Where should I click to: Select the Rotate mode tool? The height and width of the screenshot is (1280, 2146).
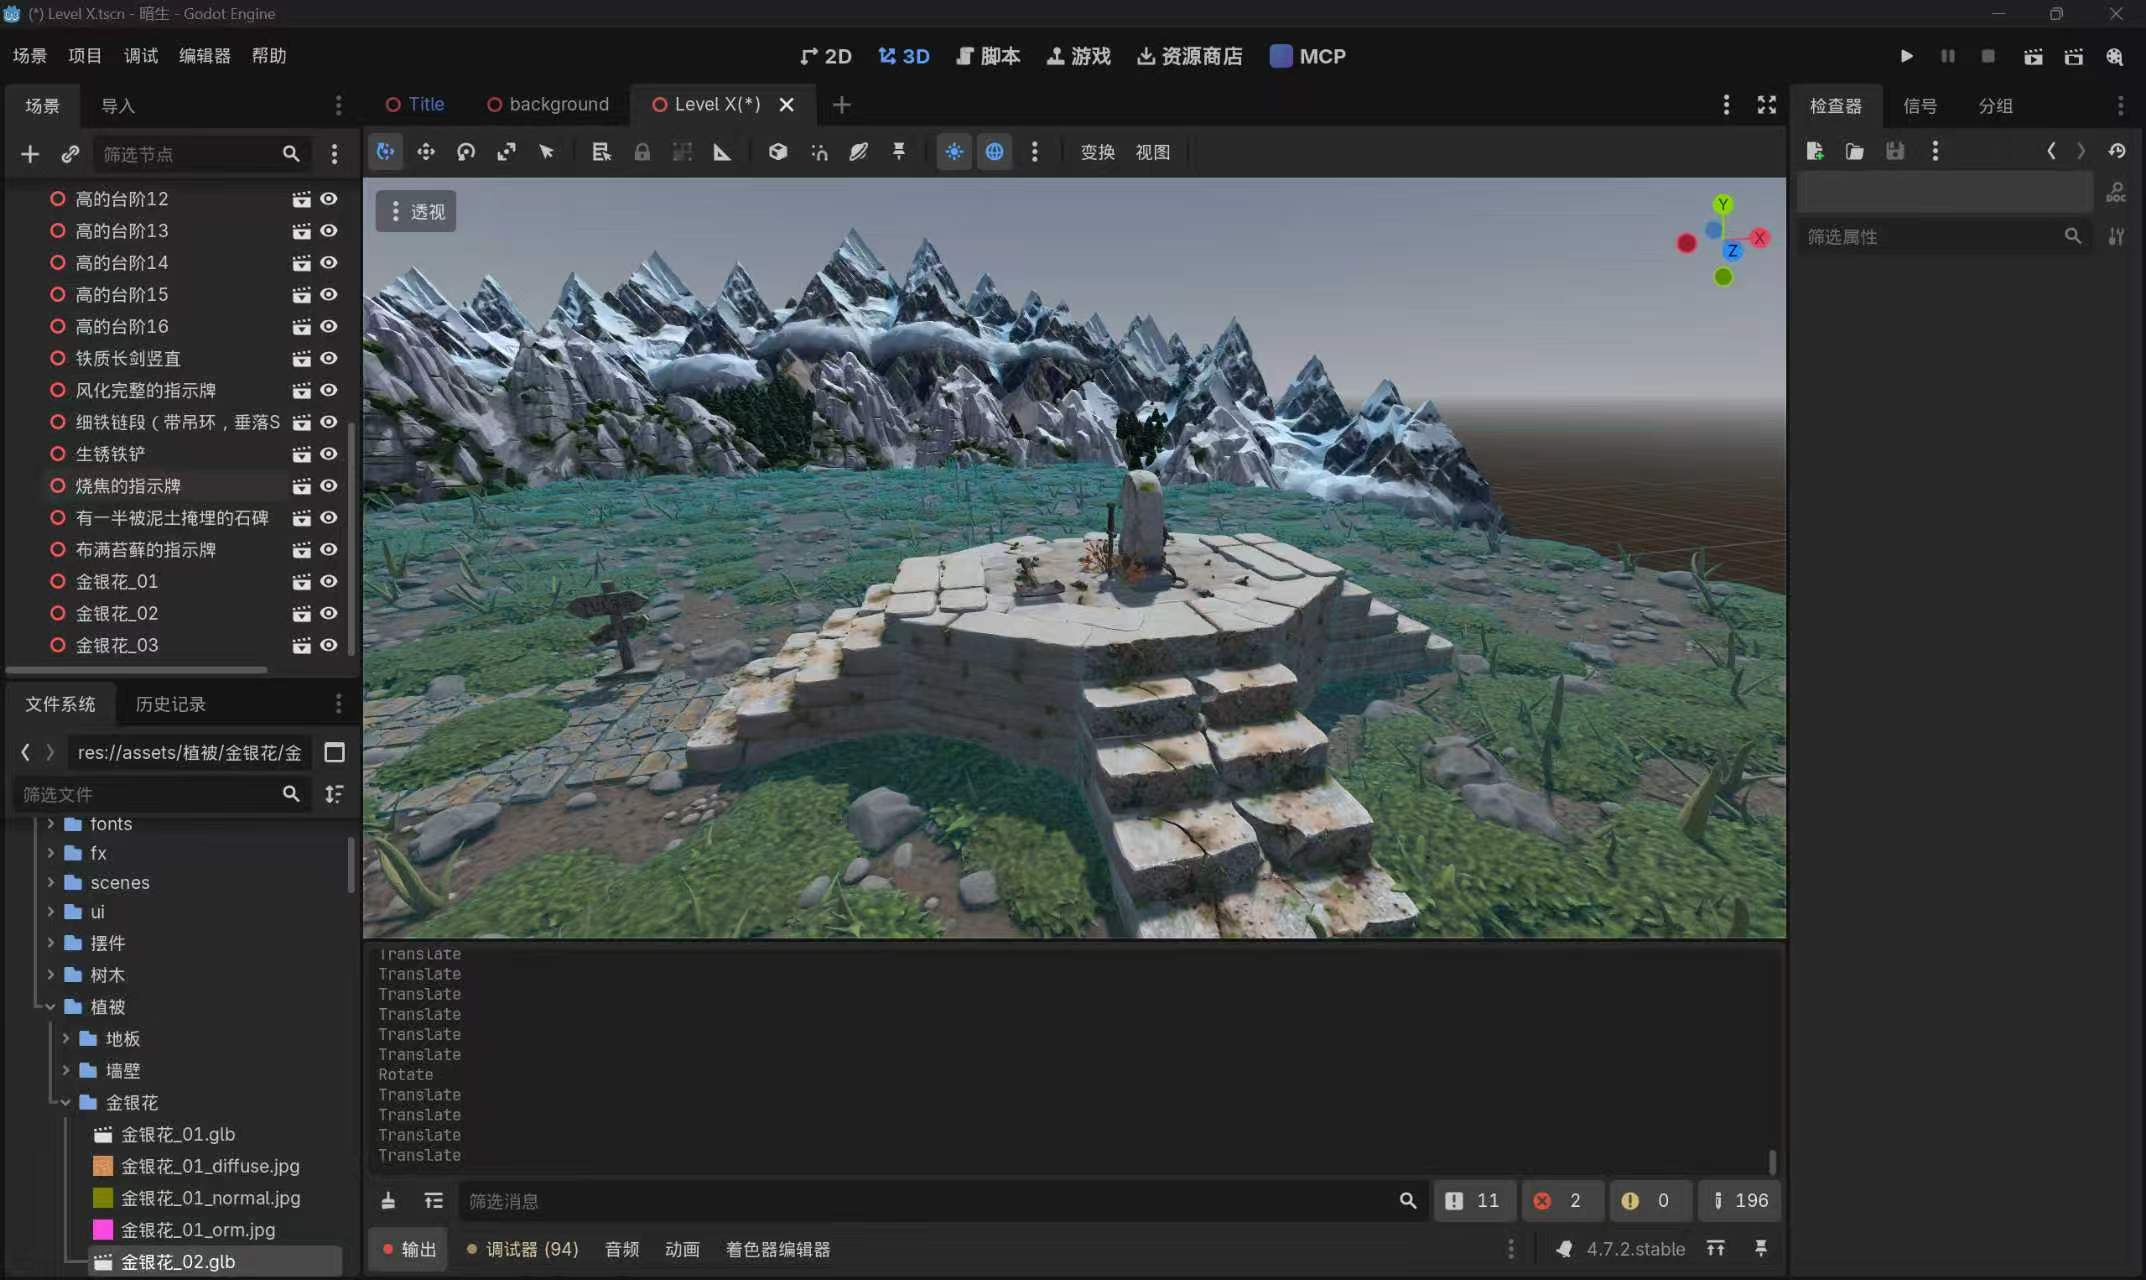click(x=466, y=152)
